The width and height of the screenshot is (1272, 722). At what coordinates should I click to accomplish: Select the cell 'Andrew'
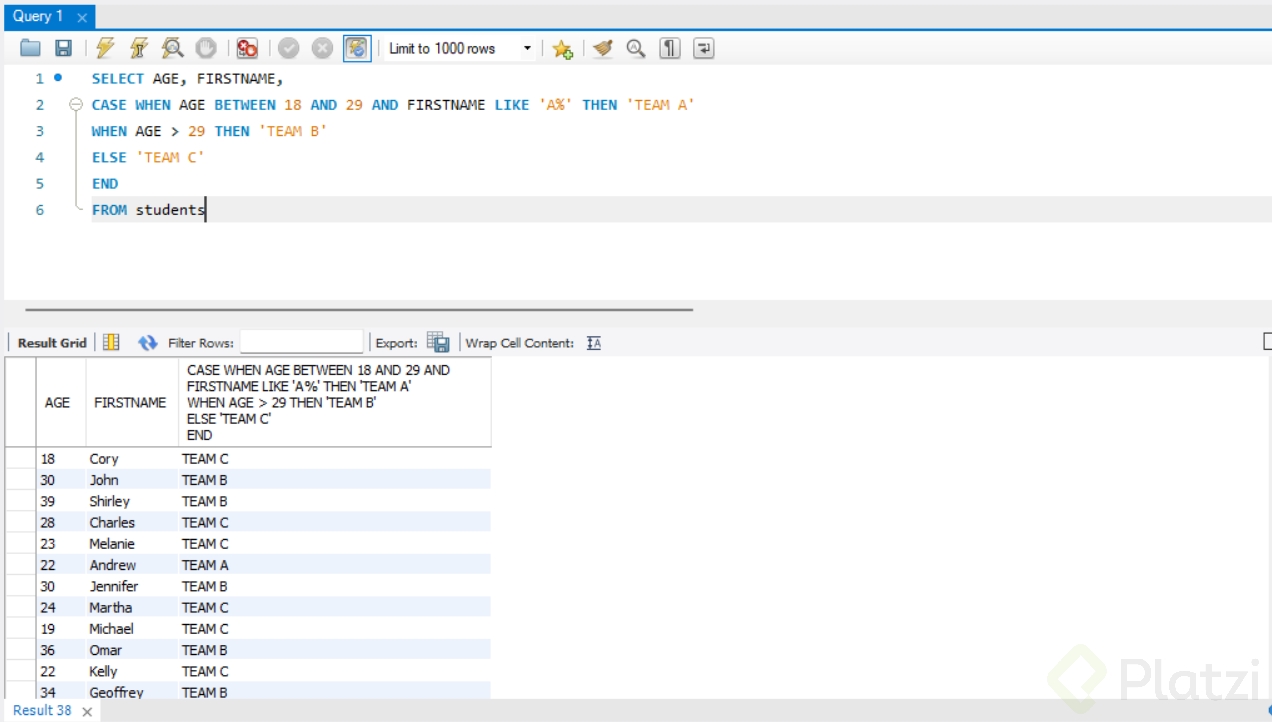click(132, 565)
